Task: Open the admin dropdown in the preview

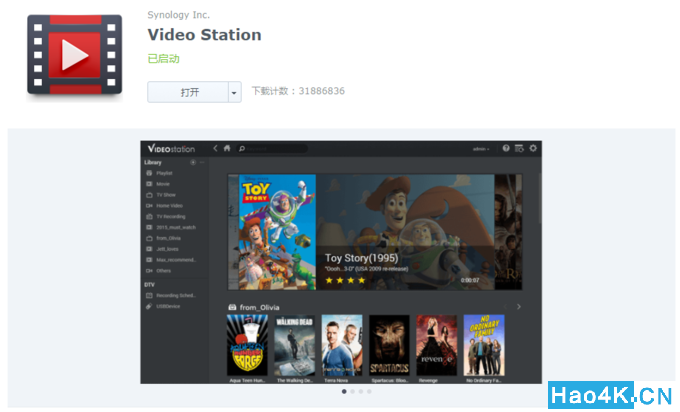Action: [x=481, y=149]
